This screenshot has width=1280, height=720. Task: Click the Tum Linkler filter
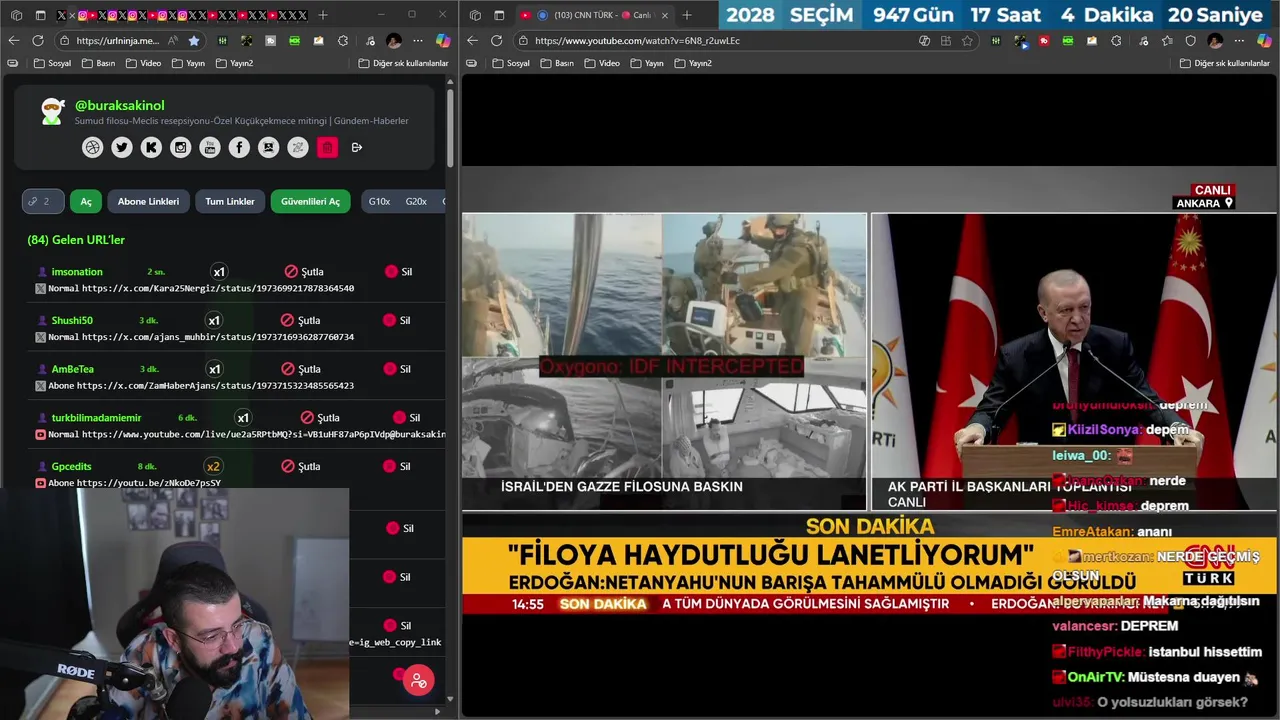click(230, 201)
